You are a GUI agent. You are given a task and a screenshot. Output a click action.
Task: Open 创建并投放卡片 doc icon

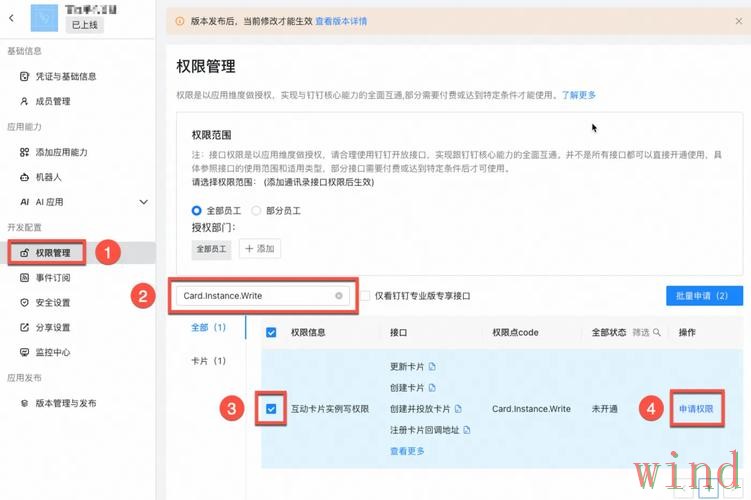point(458,409)
